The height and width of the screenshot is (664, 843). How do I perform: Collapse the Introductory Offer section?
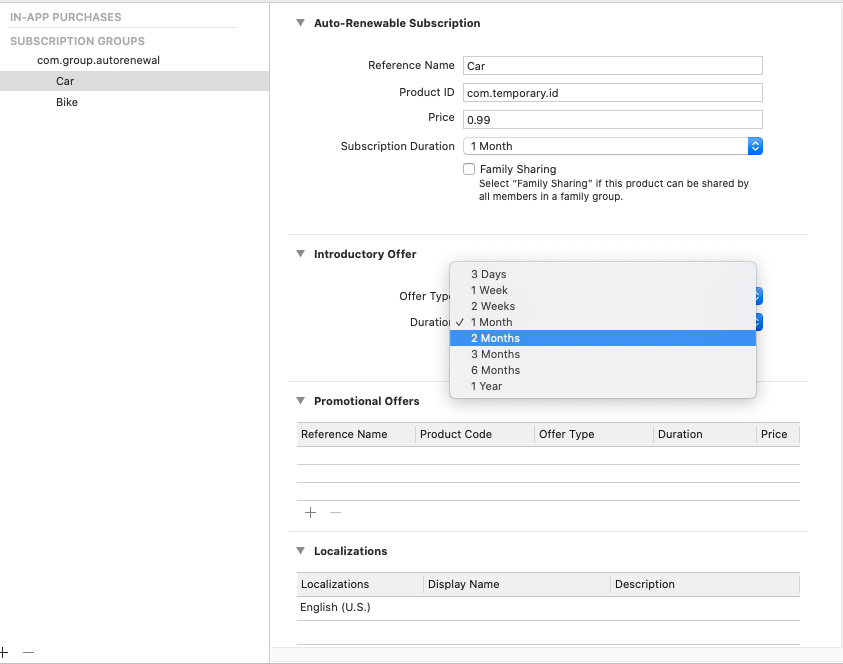[300, 254]
